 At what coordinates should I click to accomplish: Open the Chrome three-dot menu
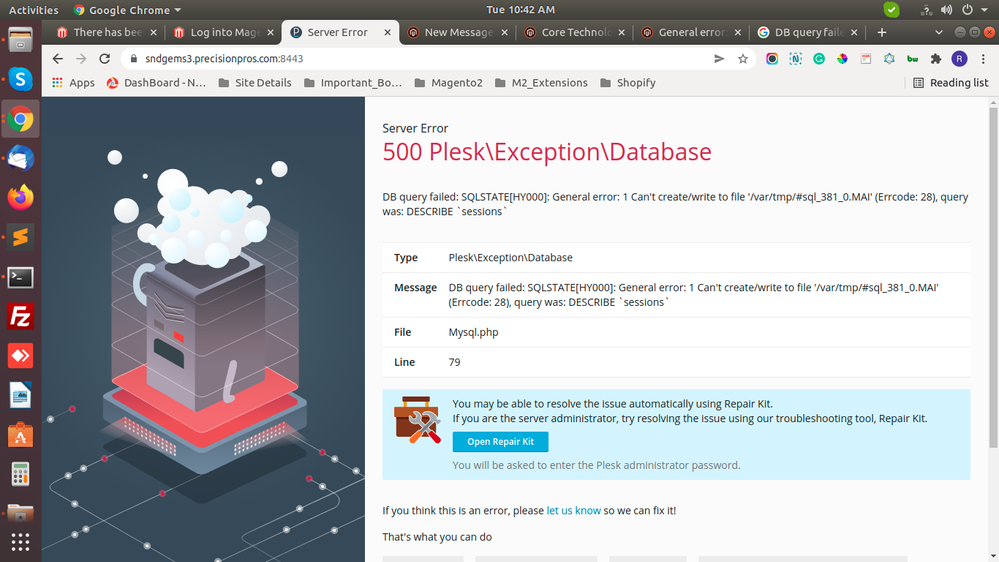pos(982,59)
